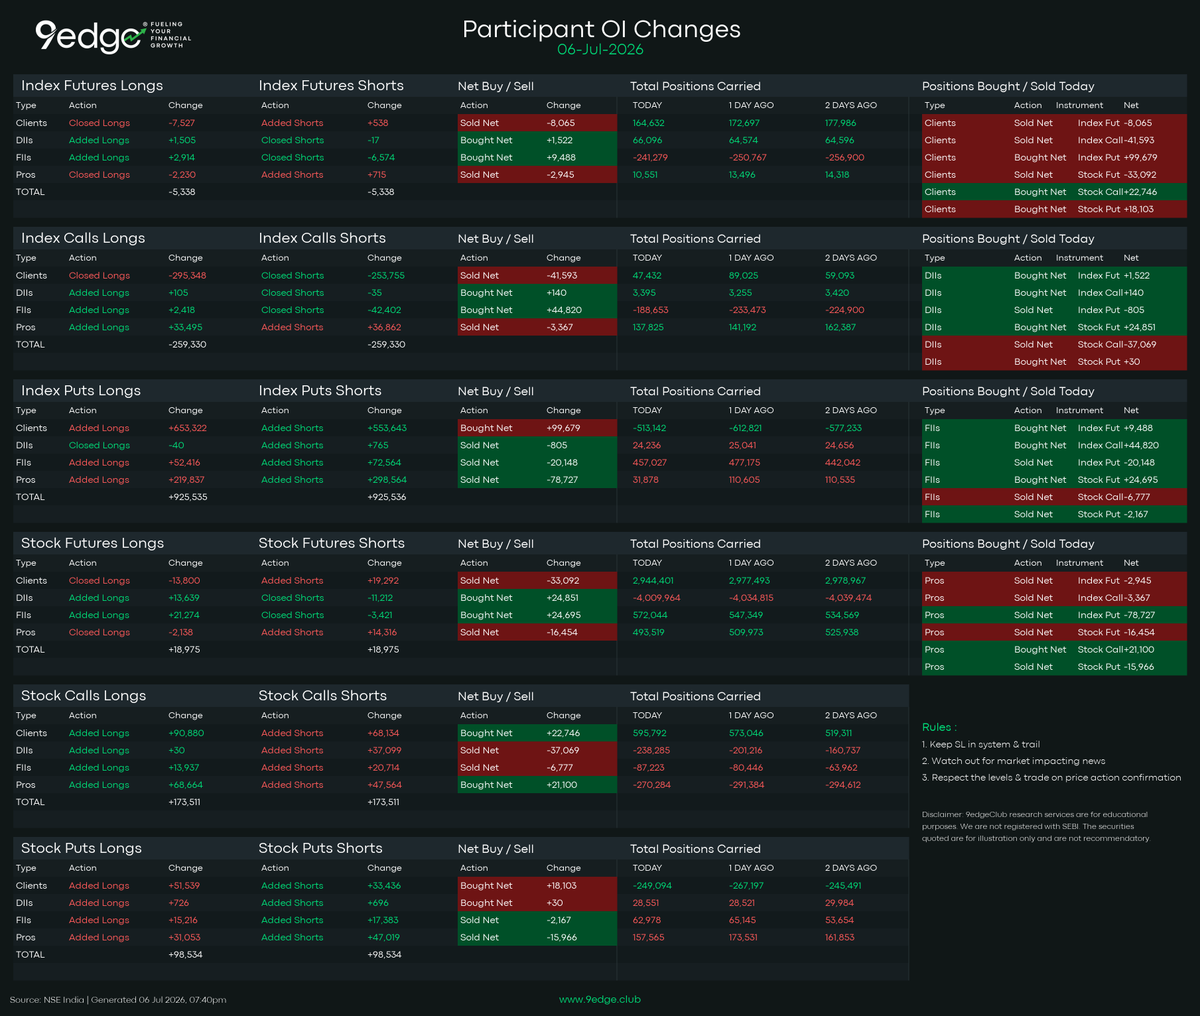Image resolution: width=1200 pixels, height=1016 pixels.
Task: Click the 157,565 positions carried value
Action: (648, 938)
